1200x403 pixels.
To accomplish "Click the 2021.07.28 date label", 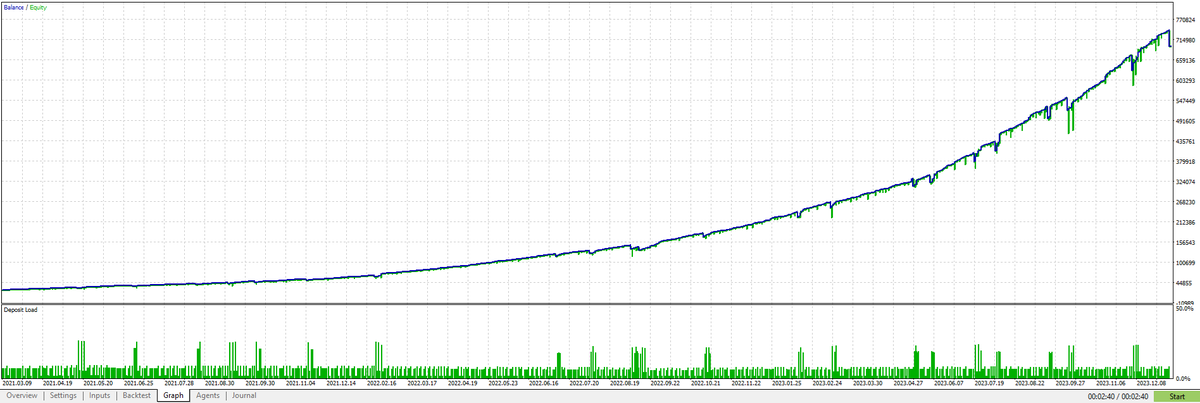I will (x=178, y=383).
